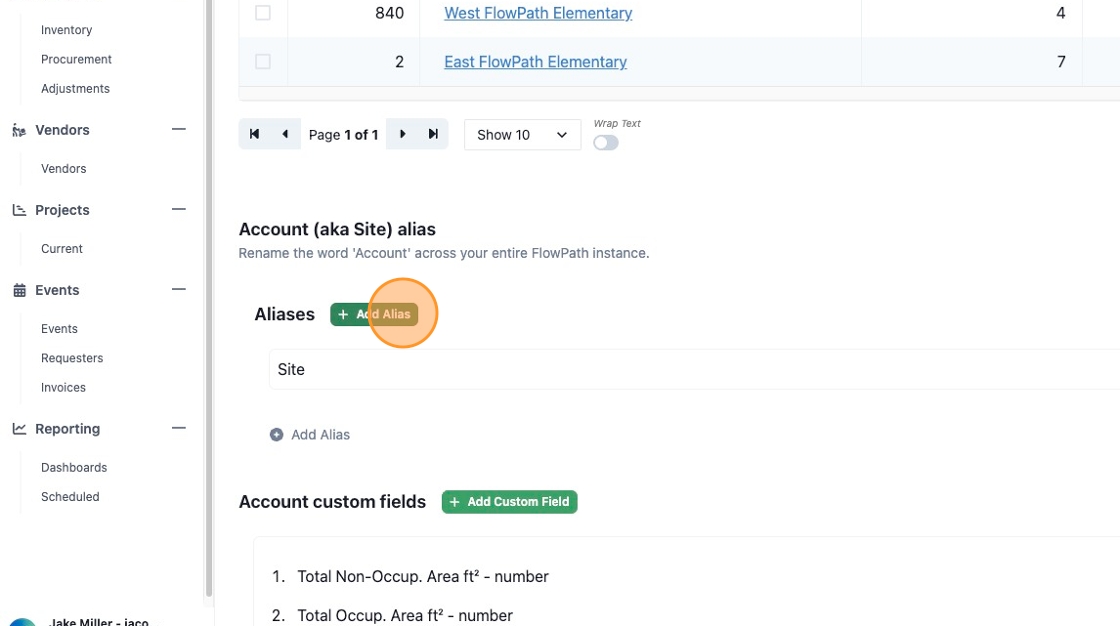1120x626 pixels.
Task: Open Dashboards in the sidebar
Action: click(74, 467)
